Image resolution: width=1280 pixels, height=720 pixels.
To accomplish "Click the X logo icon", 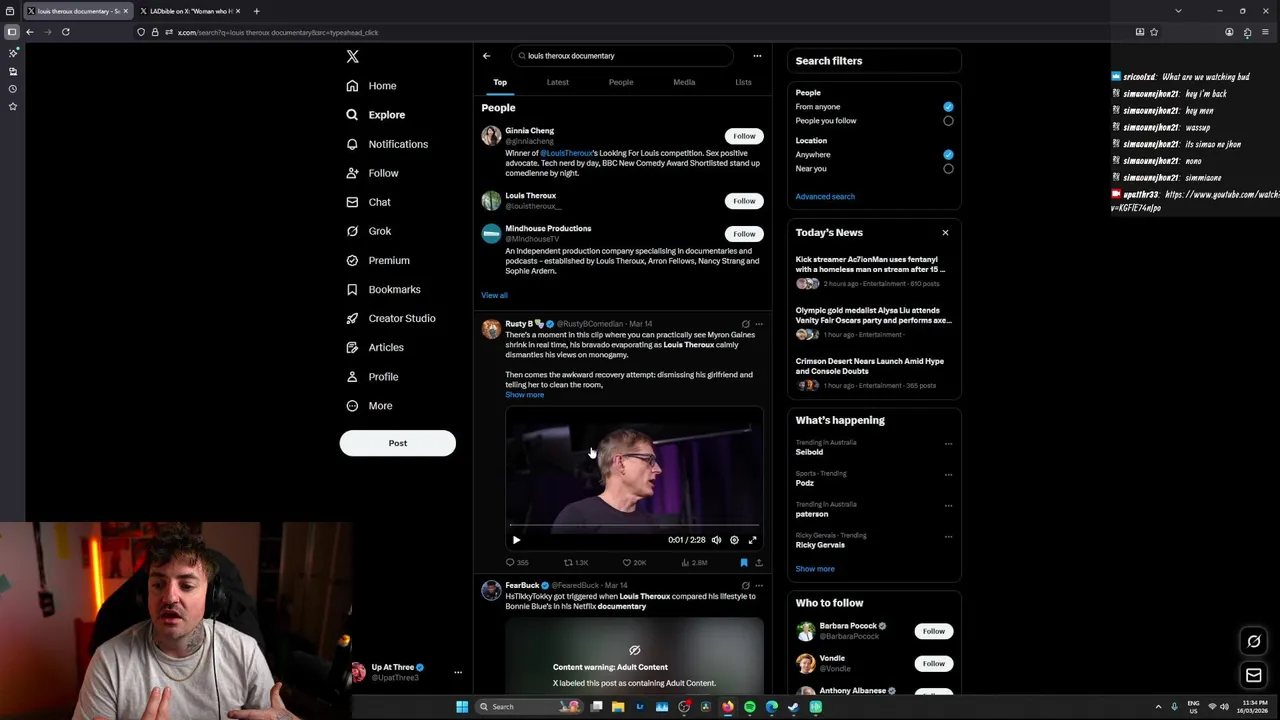I will [x=352, y=57].
